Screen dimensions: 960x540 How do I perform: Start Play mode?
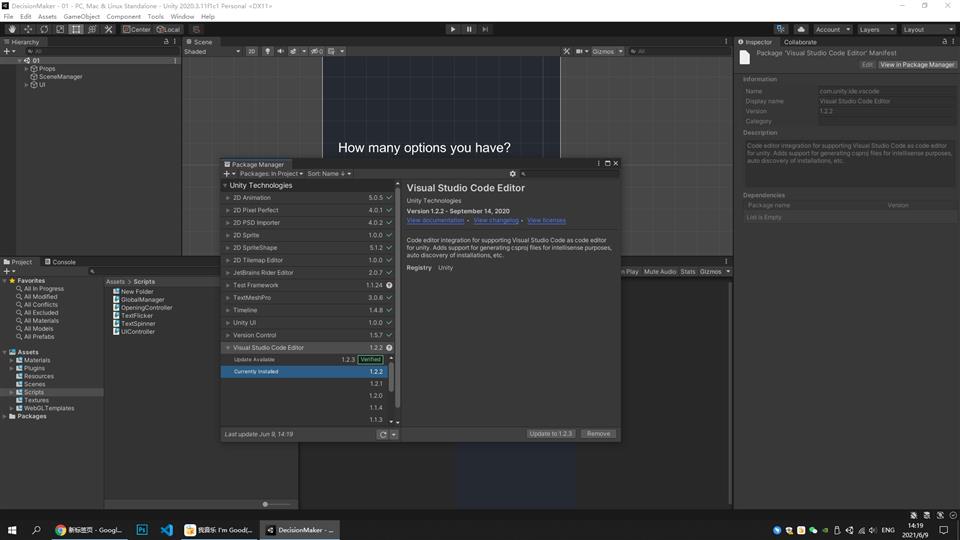[x=452, y=29]
